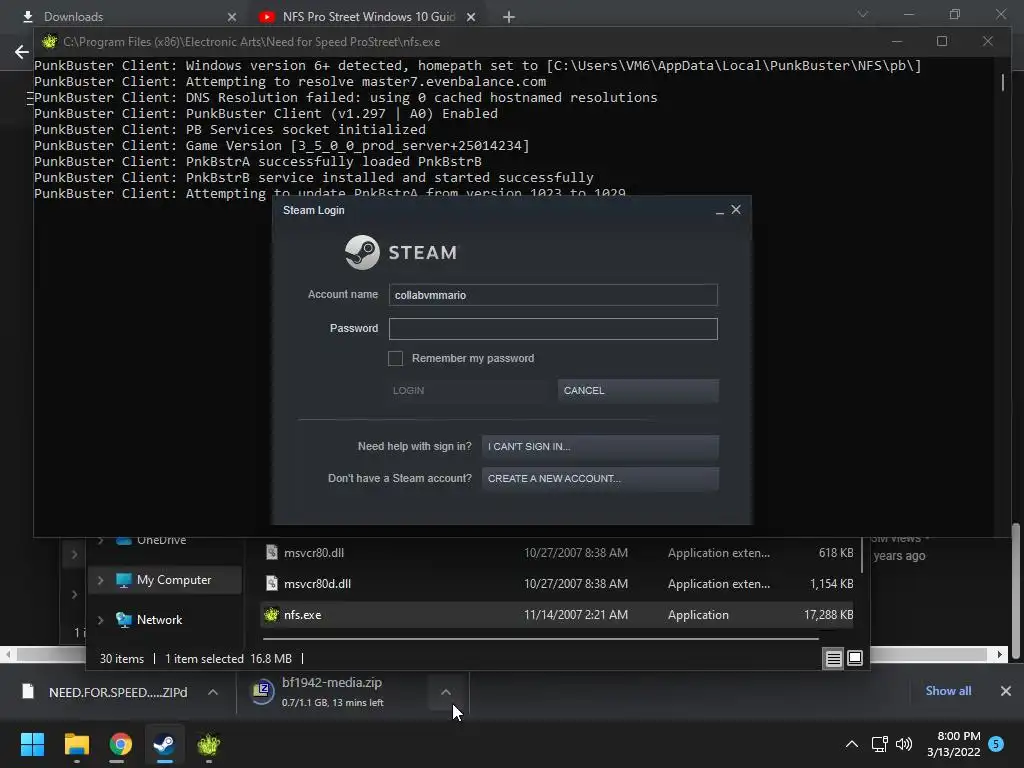Open File Explorer from taskbar
1024x768 pixels.
pyautogui.click(x=76, y=744)
